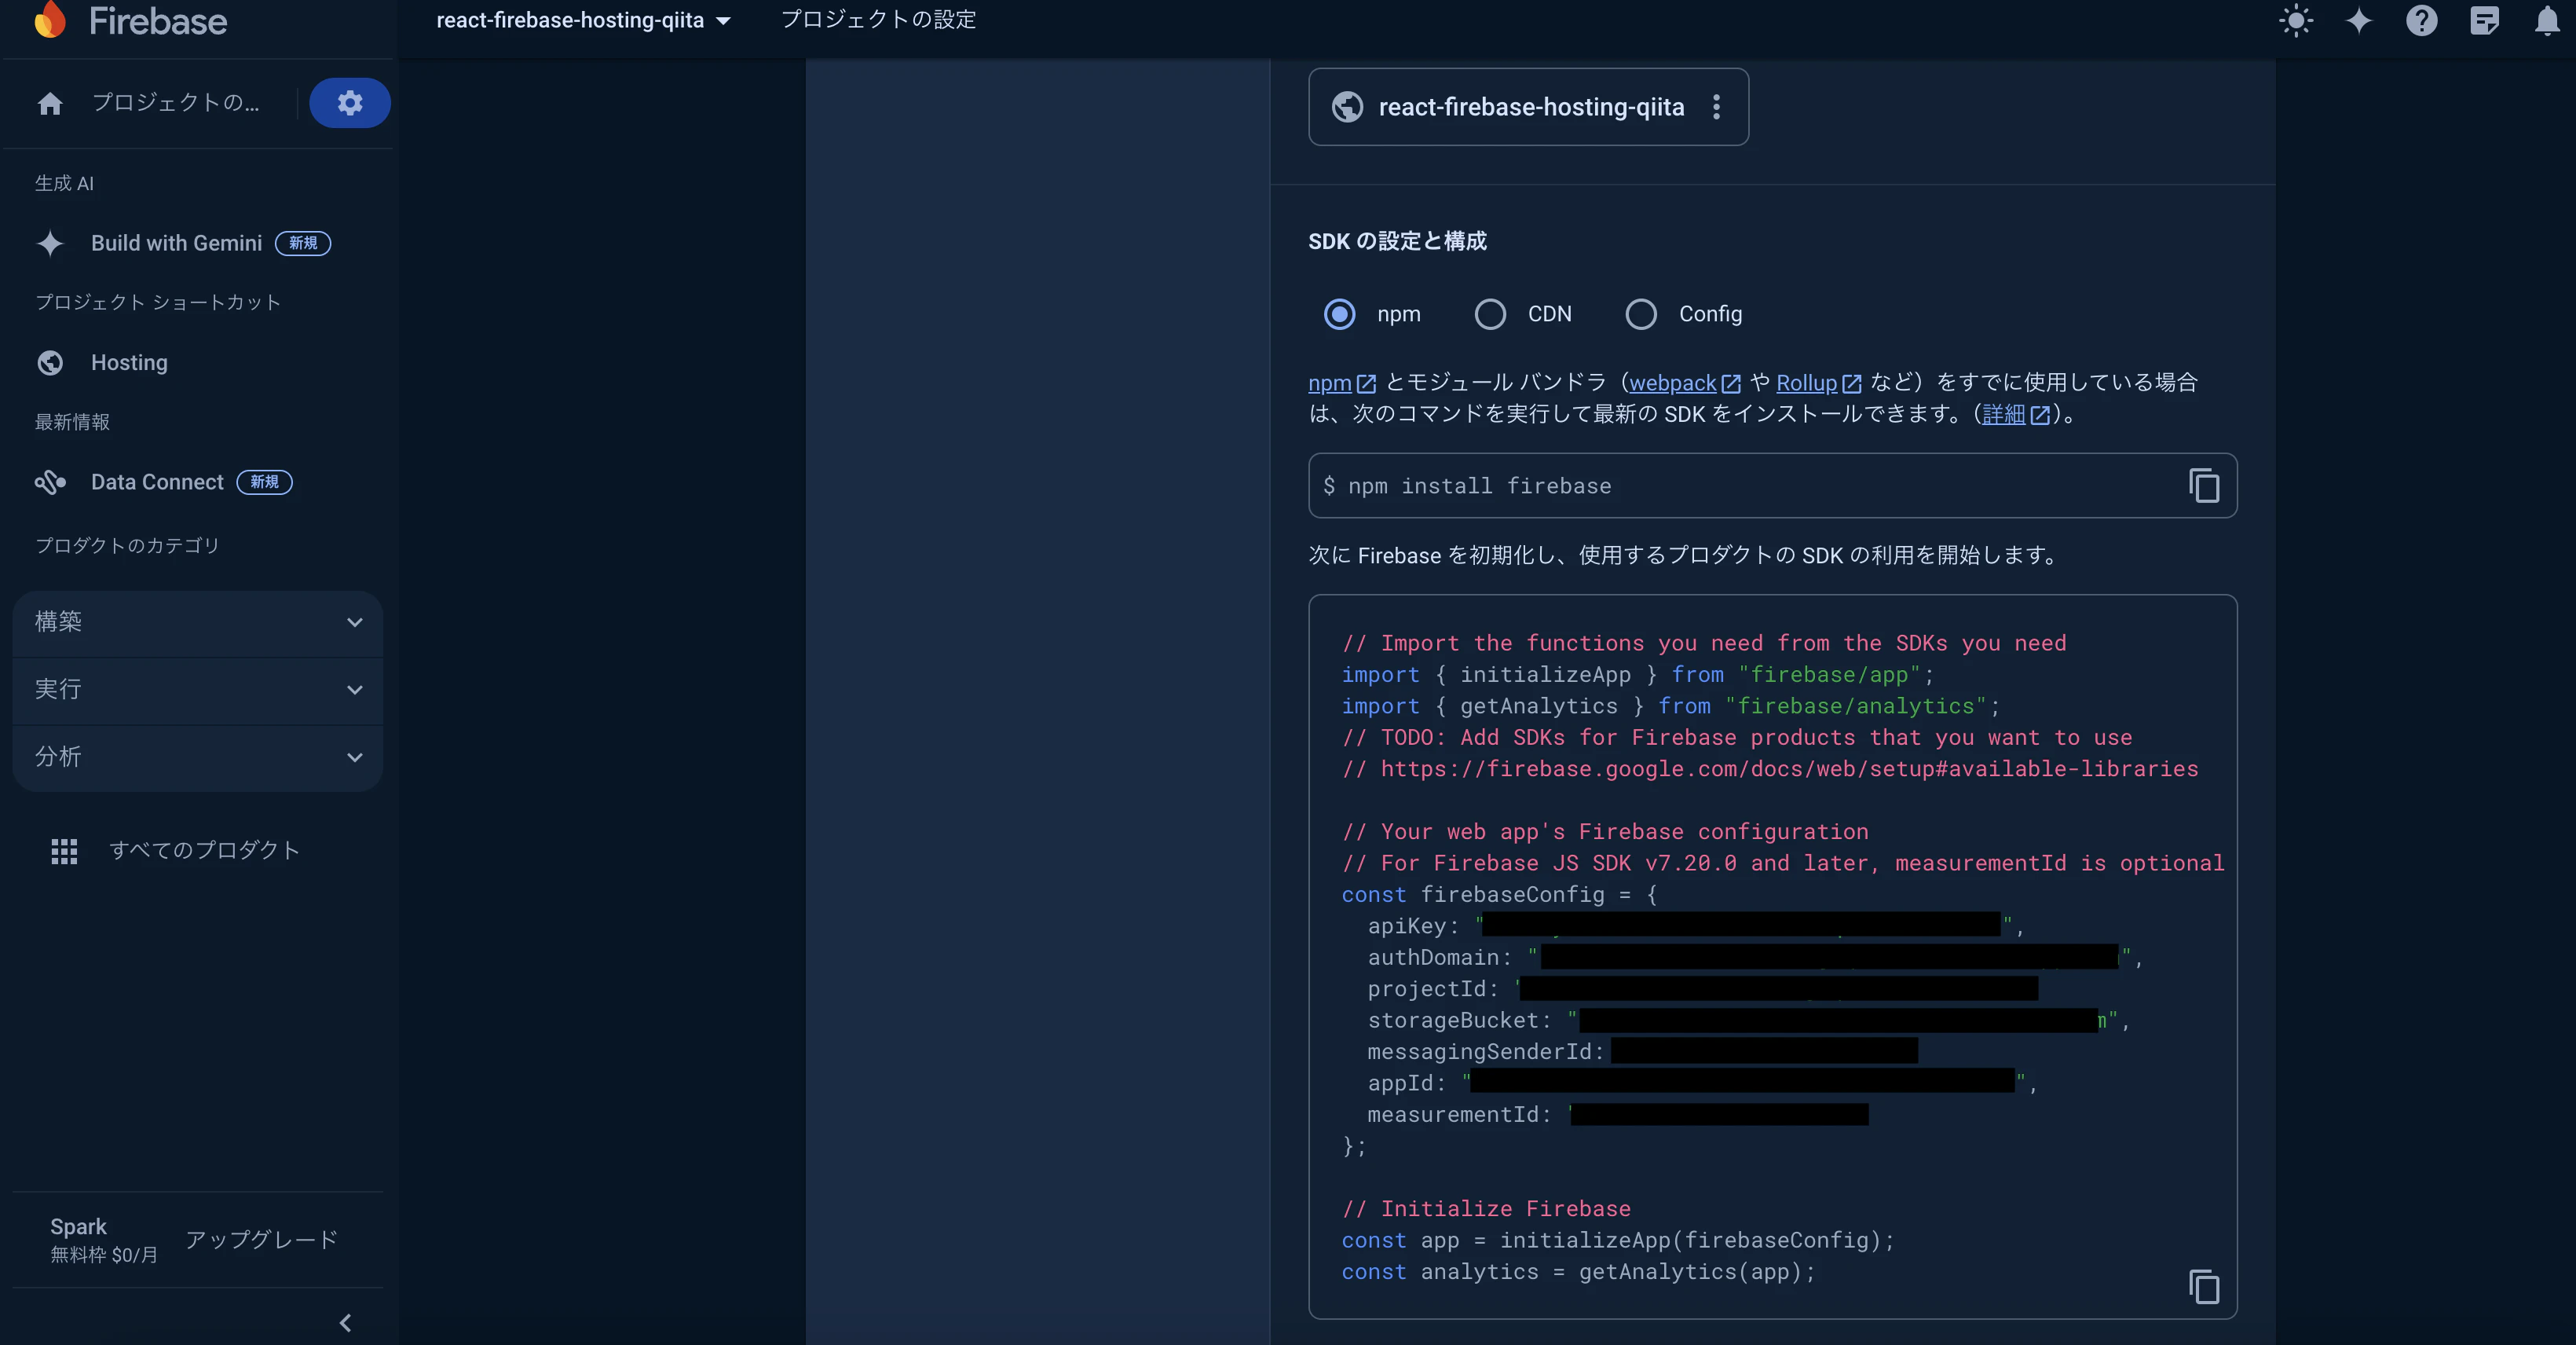Expand the 実行 category

[198, 690]
